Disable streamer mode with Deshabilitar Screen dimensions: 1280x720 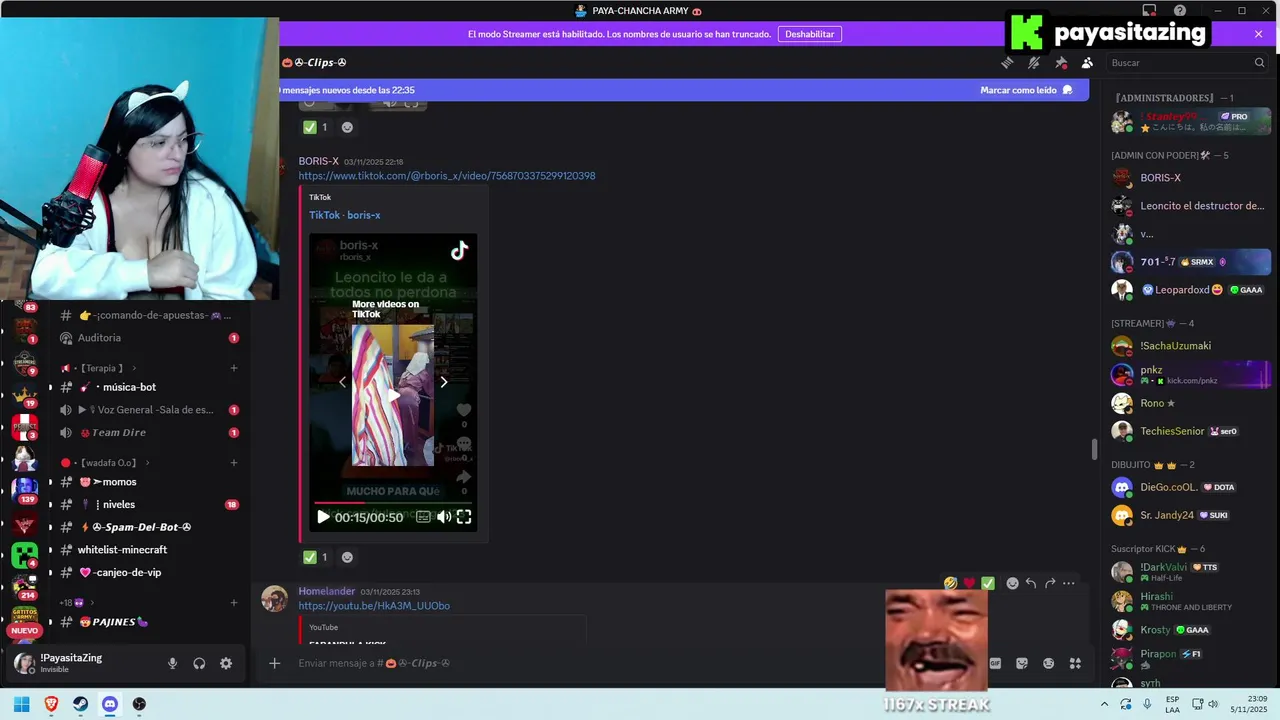click(809, 34)
